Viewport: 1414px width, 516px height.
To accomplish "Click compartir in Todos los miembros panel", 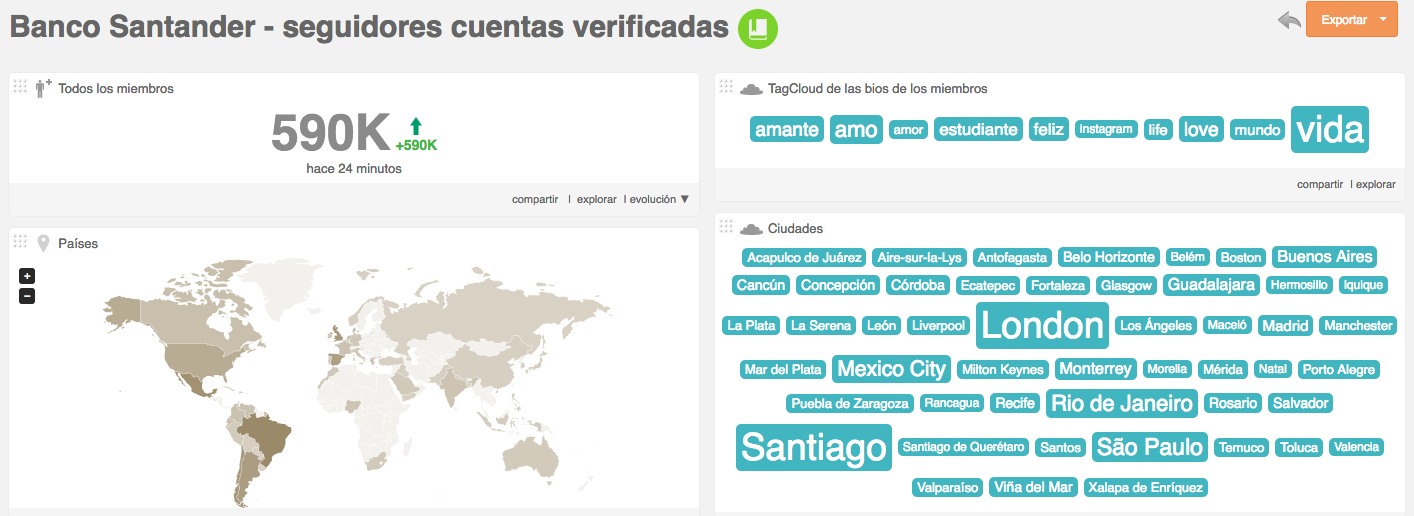I will [535, 199].
